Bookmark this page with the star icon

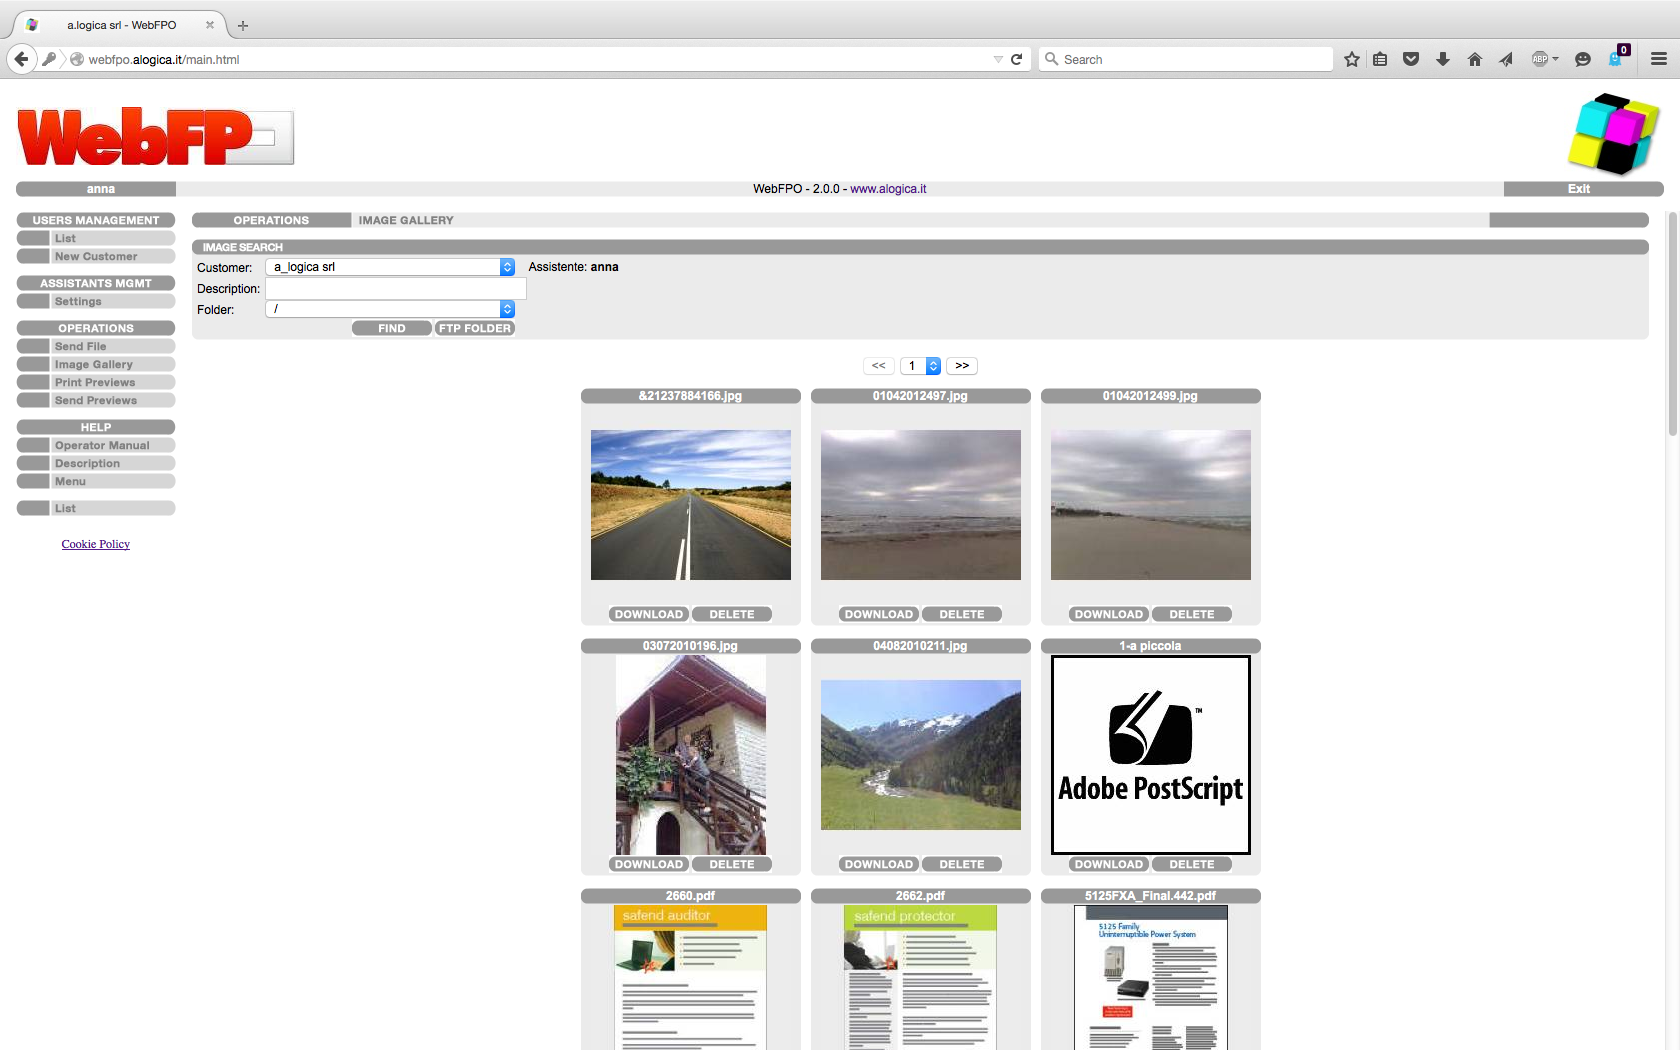(x=1352, y=59)
